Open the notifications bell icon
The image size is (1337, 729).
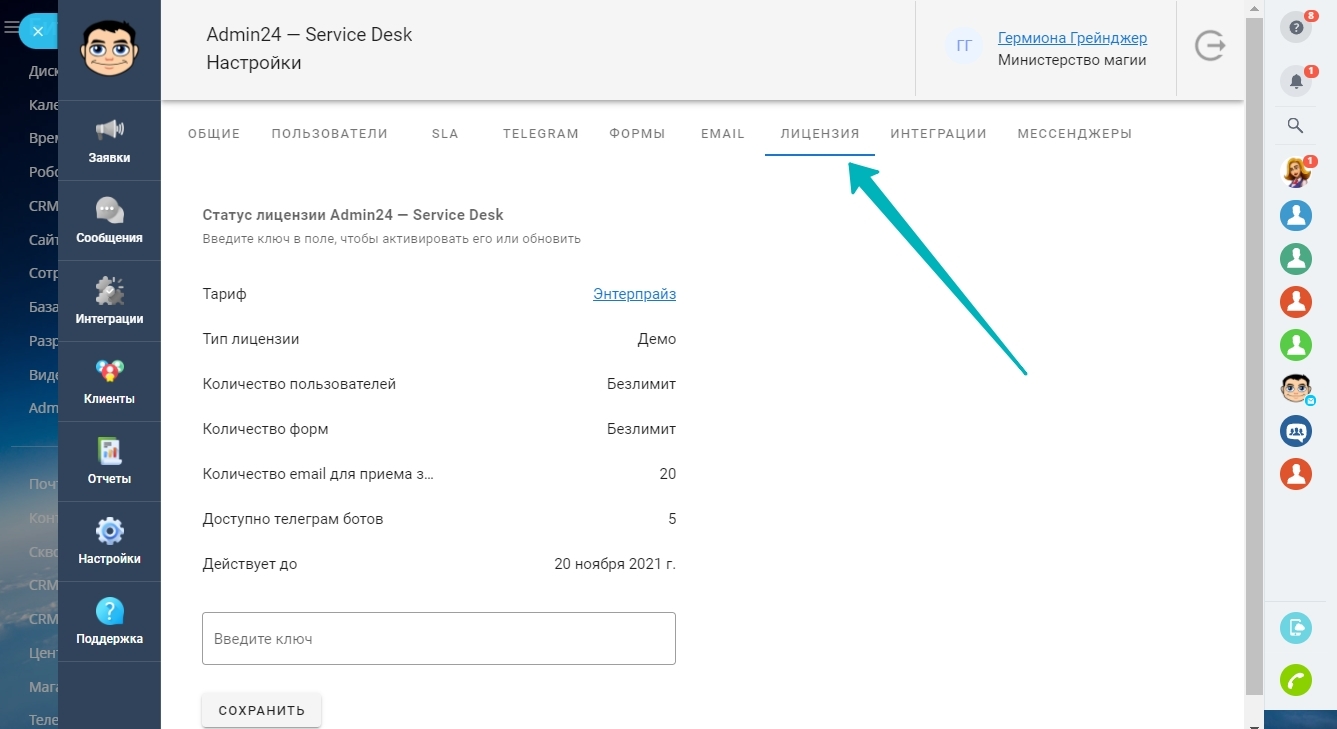click(1296, 81)
